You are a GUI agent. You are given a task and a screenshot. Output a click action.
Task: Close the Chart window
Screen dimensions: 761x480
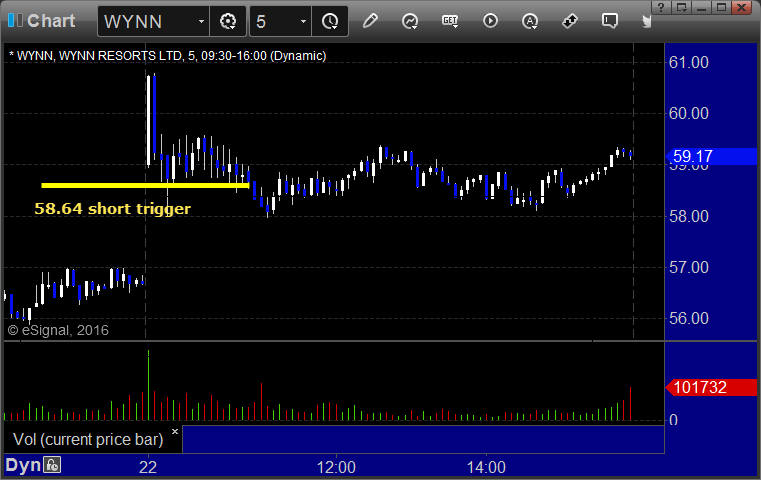742,7
